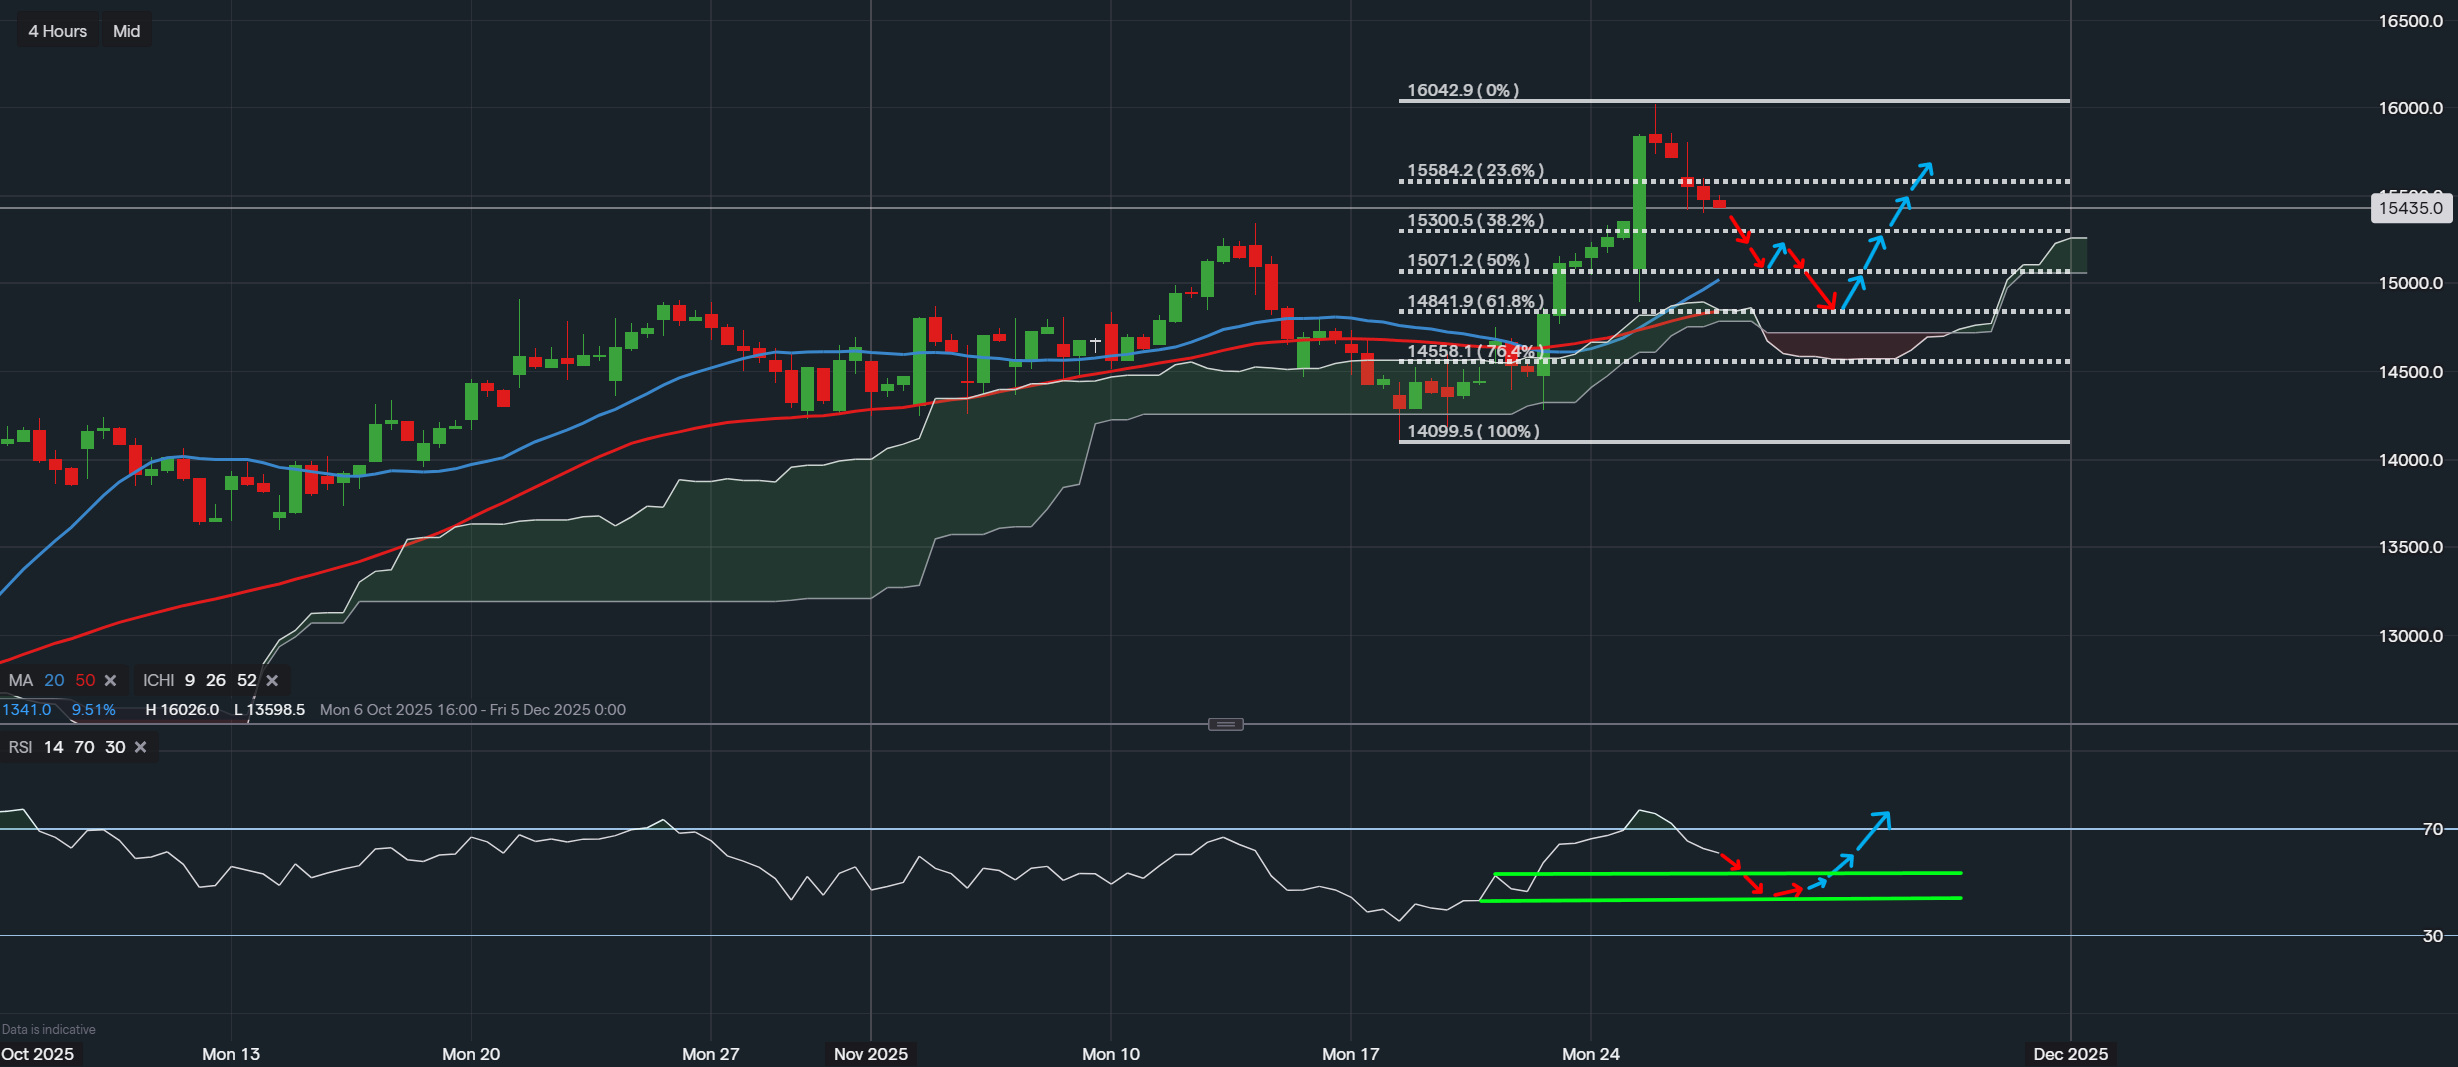Viewport: 2458px width, 1067px height.
Task: Click the RSI indicator label
Action: click(x=21, y=748)
